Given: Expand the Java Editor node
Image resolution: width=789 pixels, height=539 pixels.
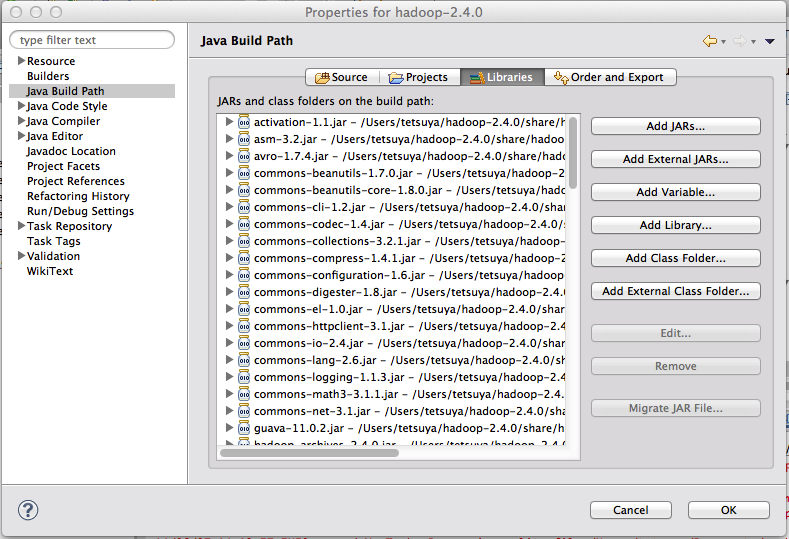Looking at the screenshot, I should (21, 136).
